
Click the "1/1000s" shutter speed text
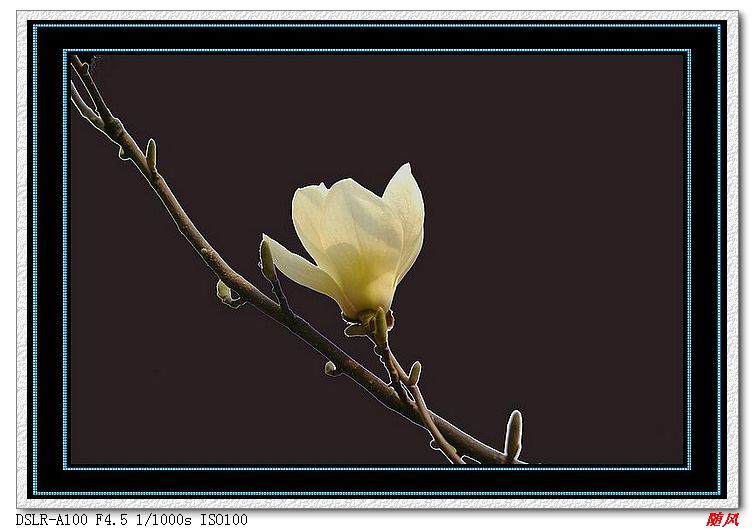pos(164,520)
